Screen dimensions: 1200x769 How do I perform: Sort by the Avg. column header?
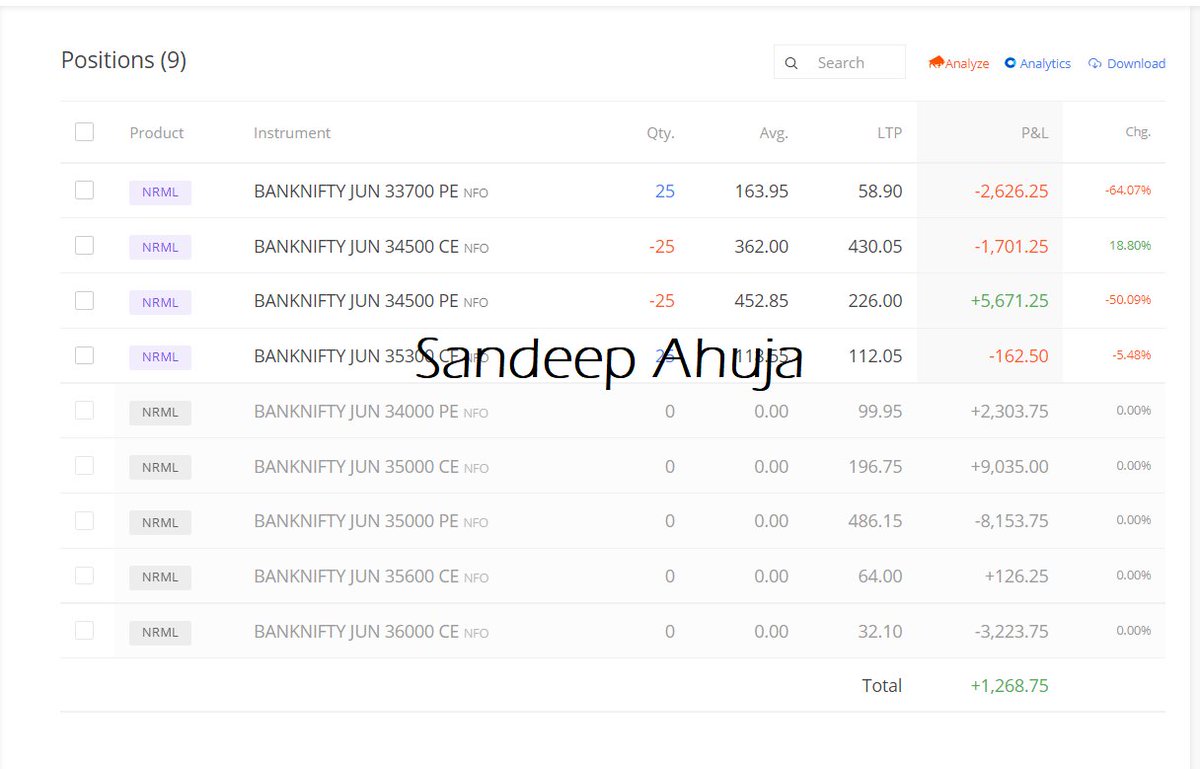(774, 132)
